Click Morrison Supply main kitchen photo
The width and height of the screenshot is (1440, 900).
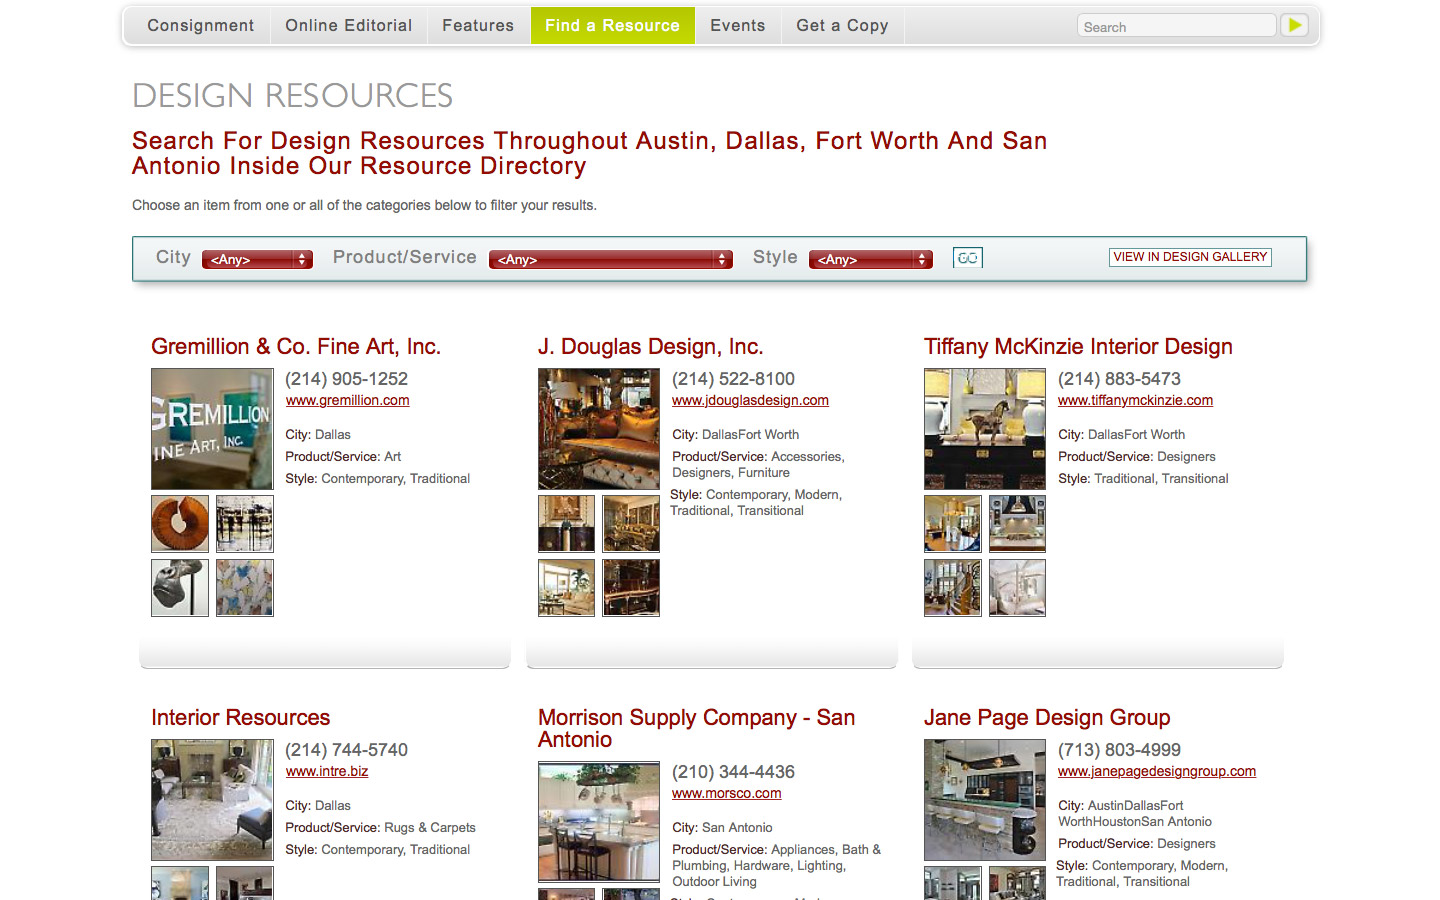[x=599, y=822]
